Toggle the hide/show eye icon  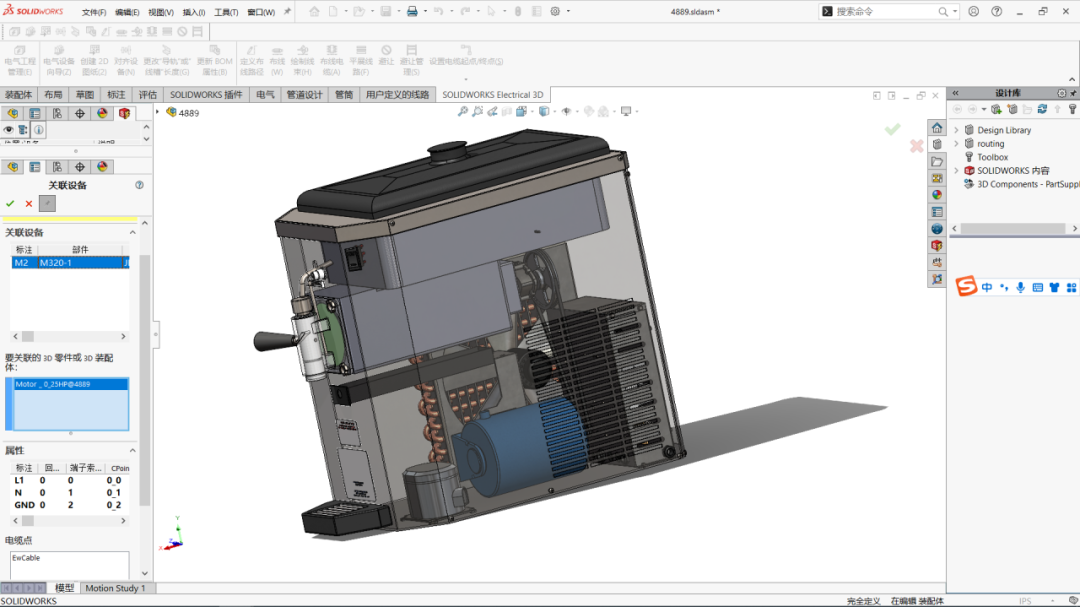point(9,130)
